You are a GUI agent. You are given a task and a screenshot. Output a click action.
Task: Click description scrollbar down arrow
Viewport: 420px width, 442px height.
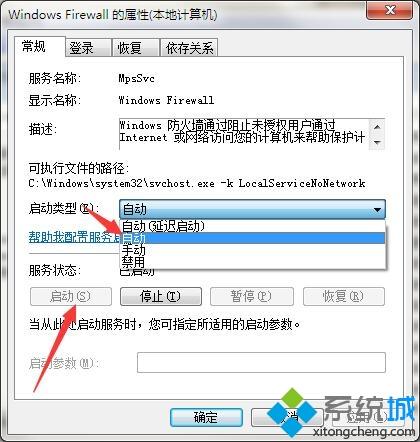click(x=377, y=142)
